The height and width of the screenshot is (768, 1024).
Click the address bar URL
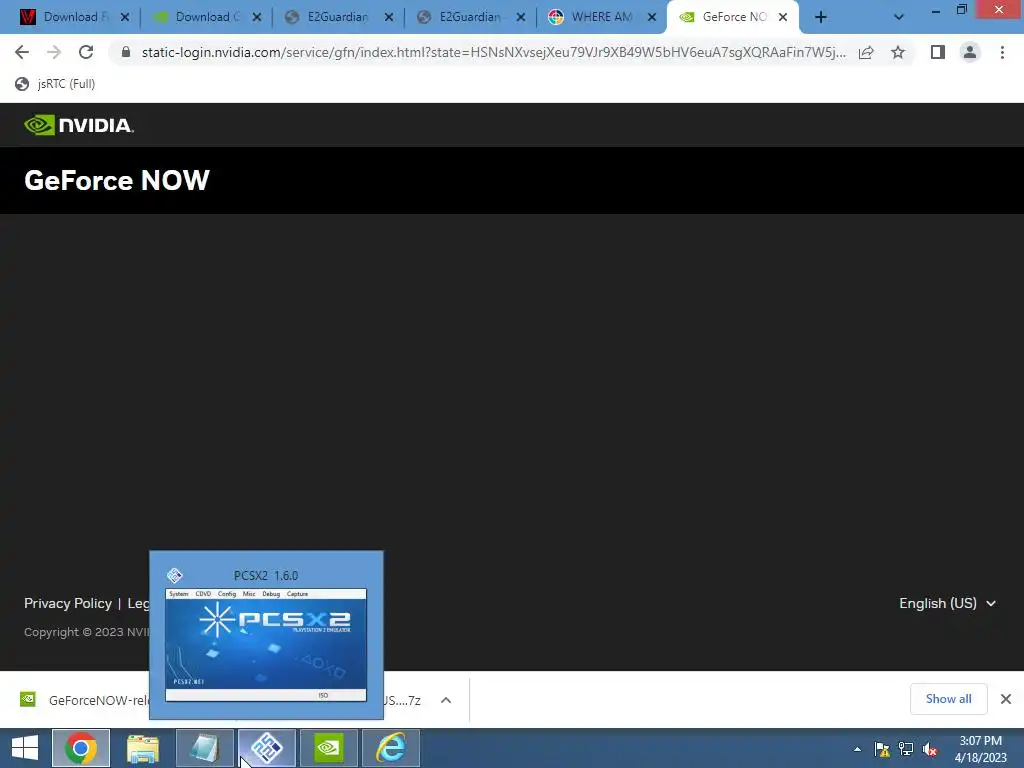[x=493, y=52]
